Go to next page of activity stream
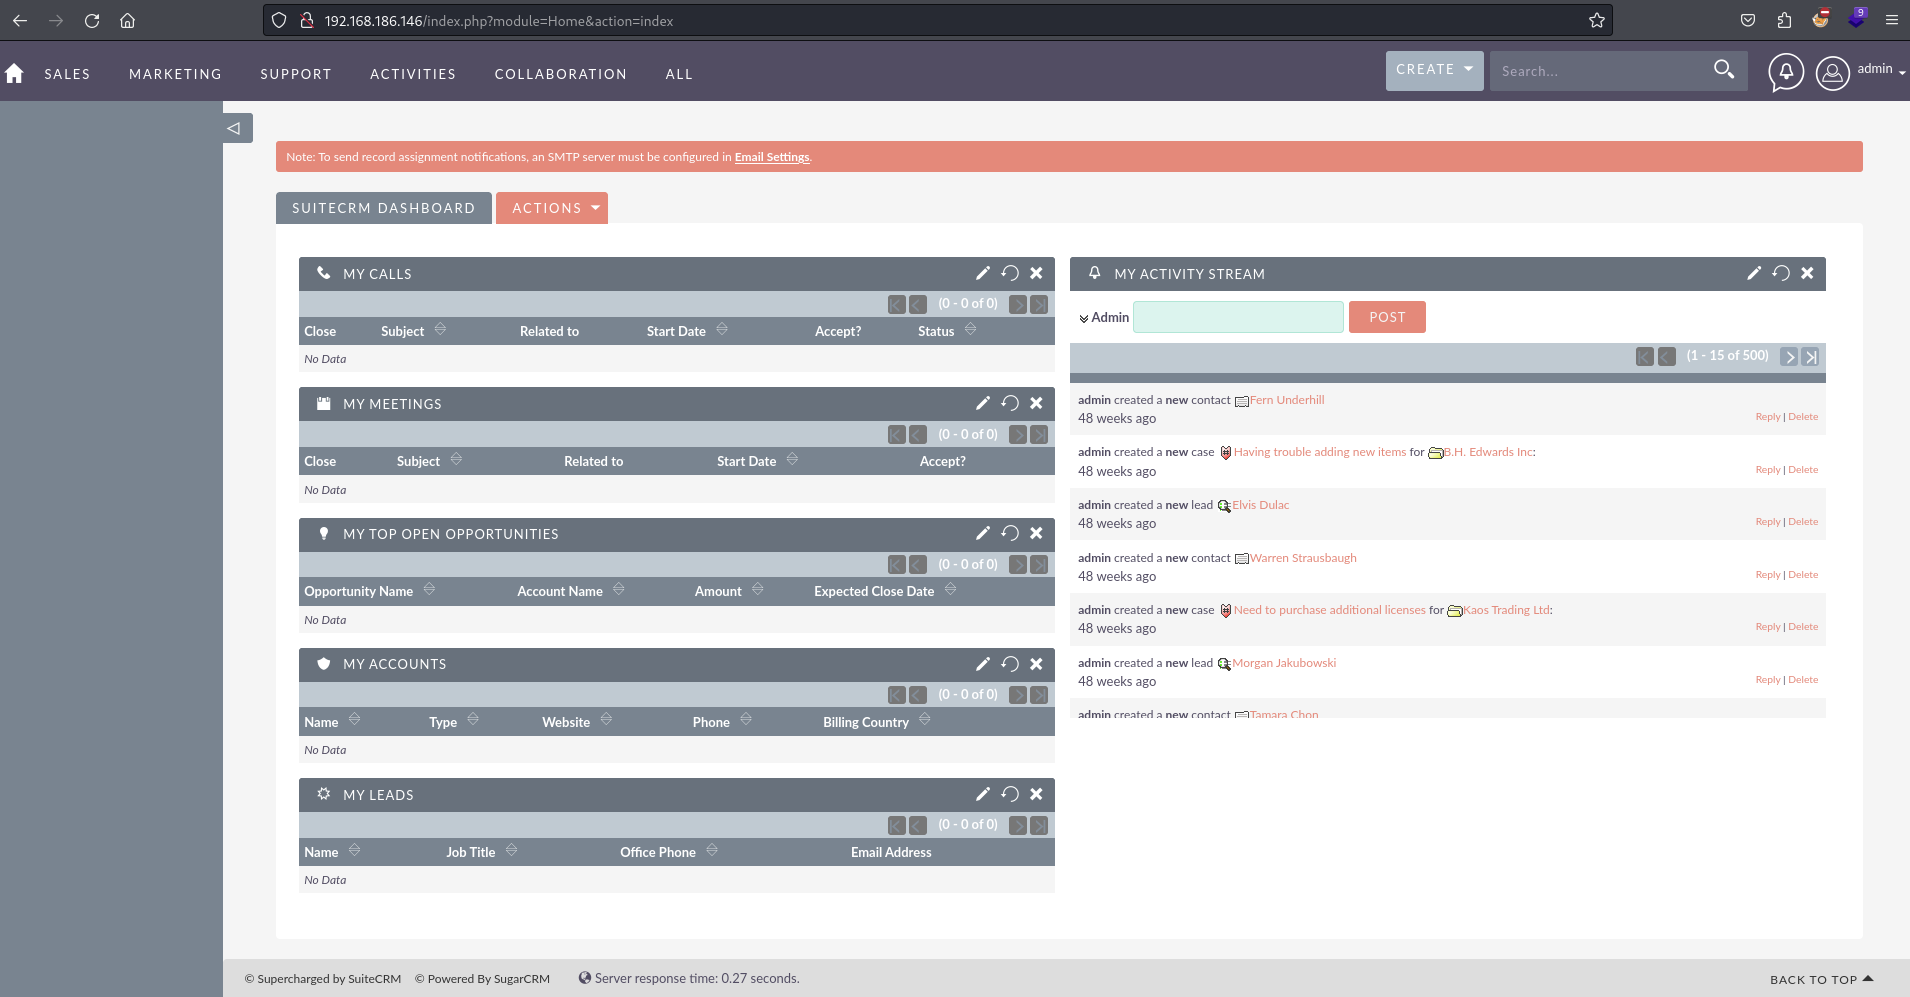 point(1789,357)
